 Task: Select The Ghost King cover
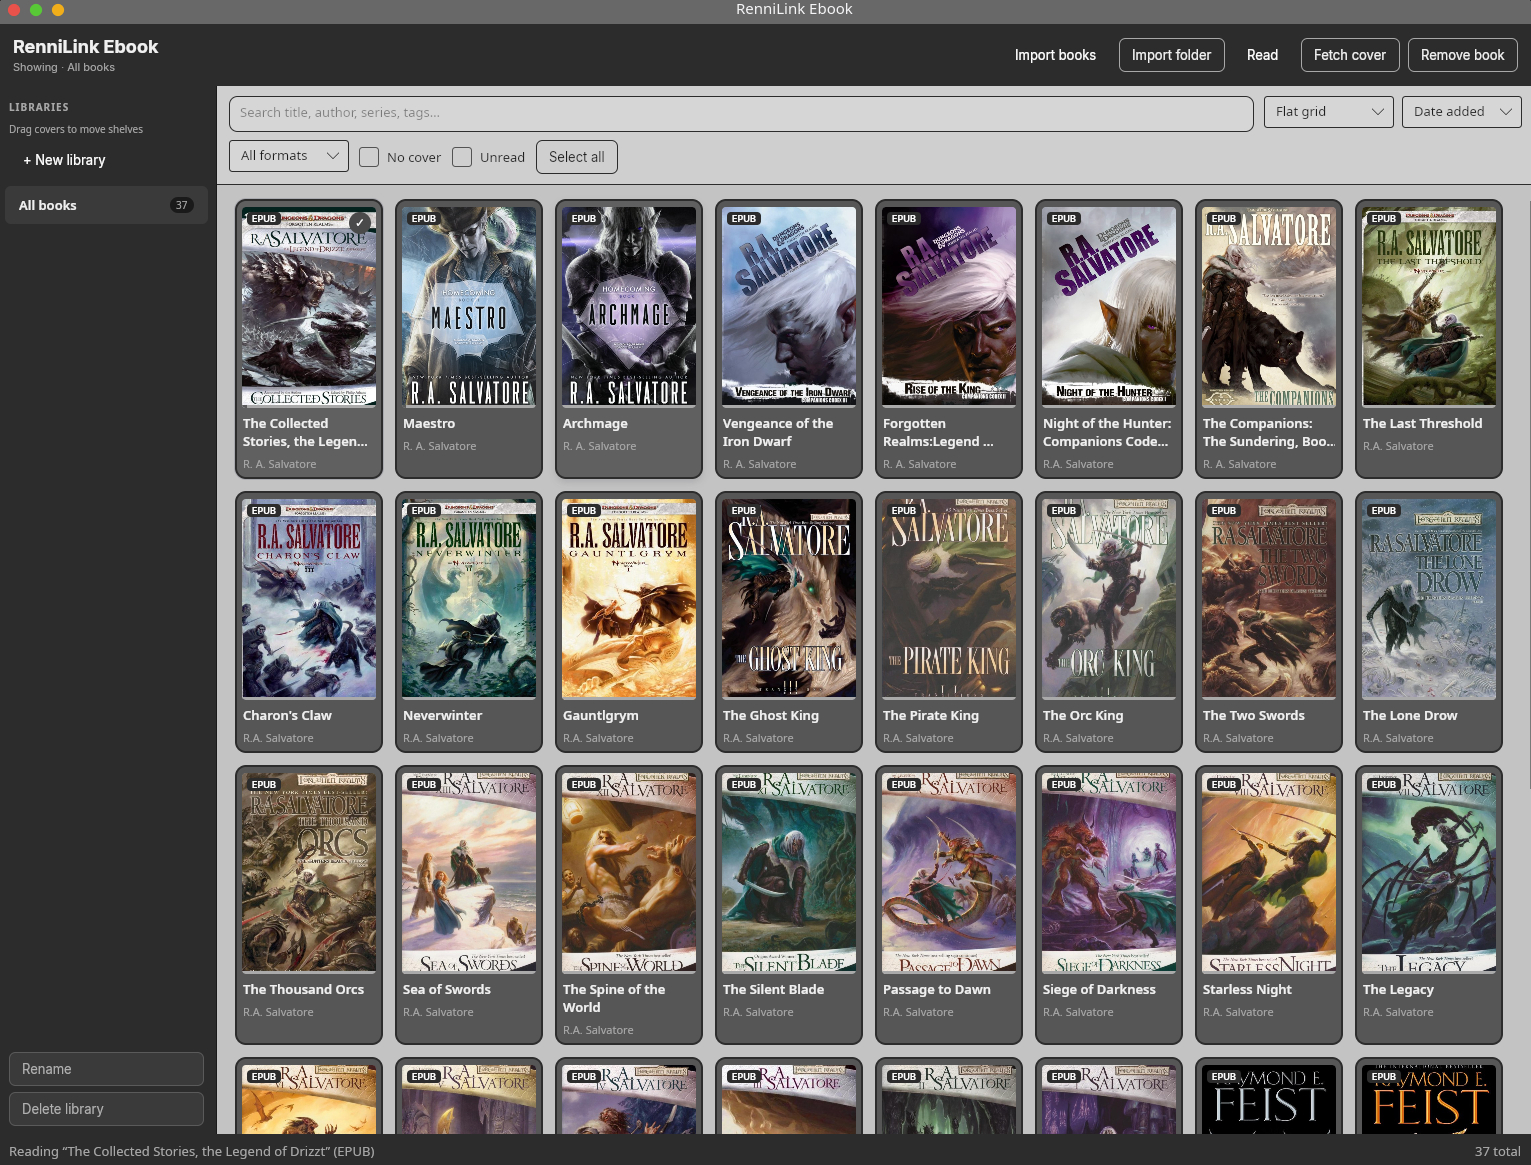point(789,599)
